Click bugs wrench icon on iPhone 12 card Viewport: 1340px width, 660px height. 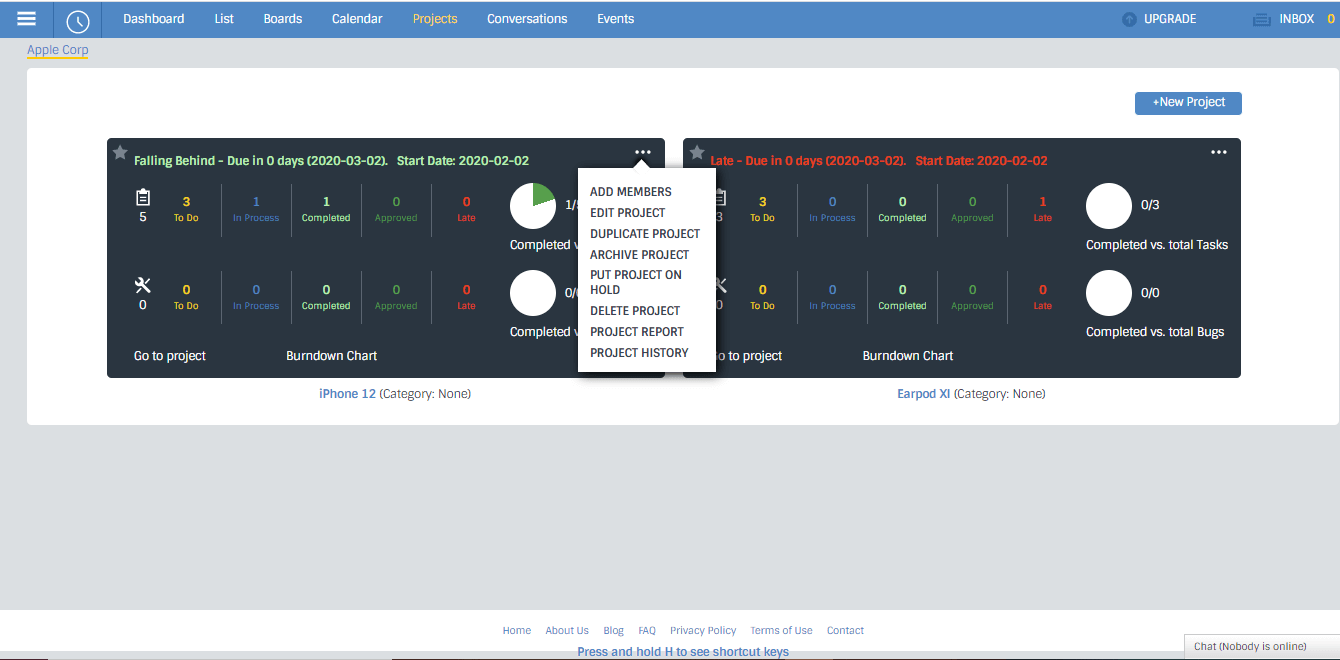click(142, 286)
